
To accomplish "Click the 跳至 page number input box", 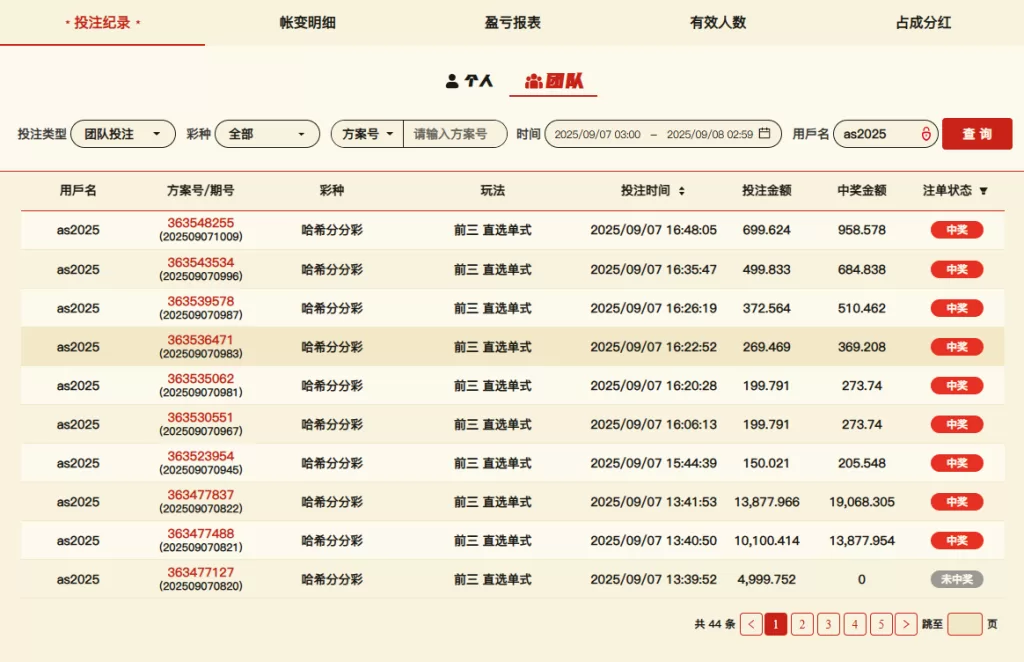I will [x=965, y=624].
